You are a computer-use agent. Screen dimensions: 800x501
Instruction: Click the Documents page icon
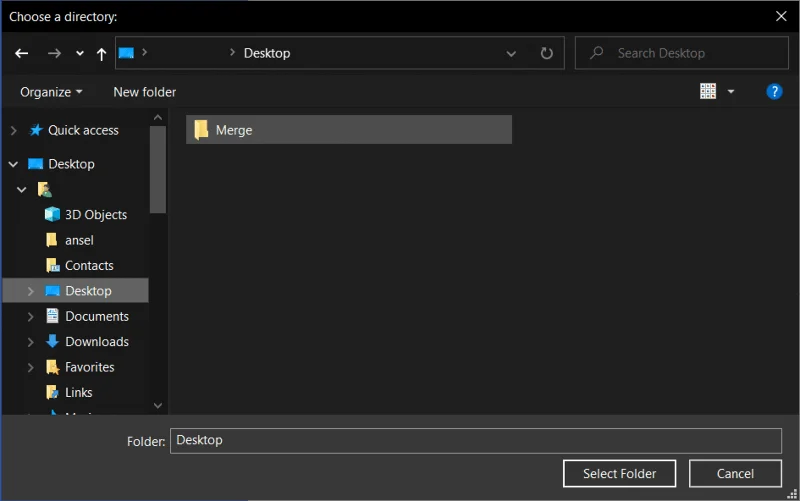coord(52,316)
